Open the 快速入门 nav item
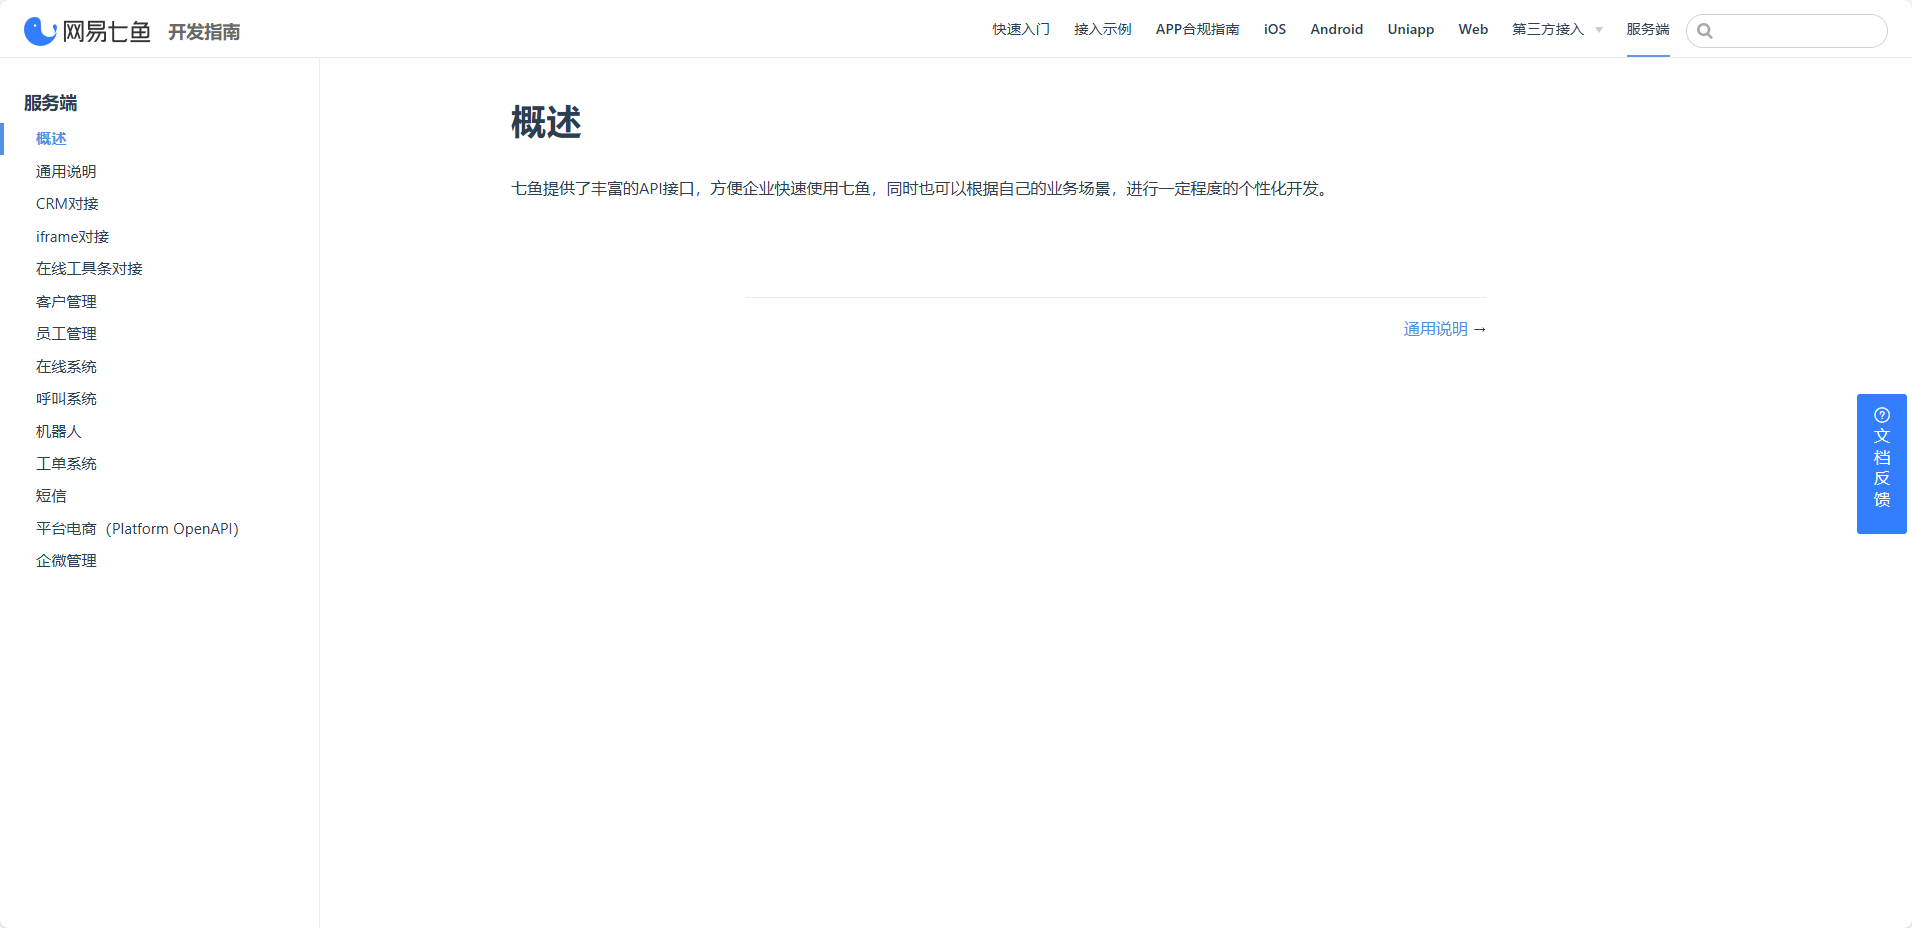This screenshot has width=1912, height=928. (x=1020, y=29)
